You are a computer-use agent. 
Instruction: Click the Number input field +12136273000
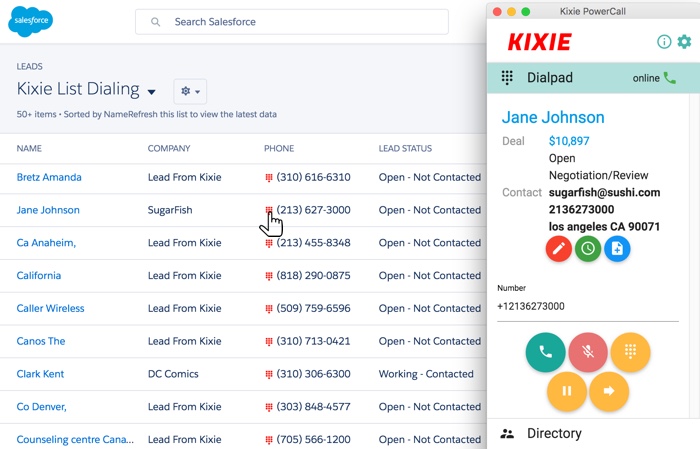588,307
